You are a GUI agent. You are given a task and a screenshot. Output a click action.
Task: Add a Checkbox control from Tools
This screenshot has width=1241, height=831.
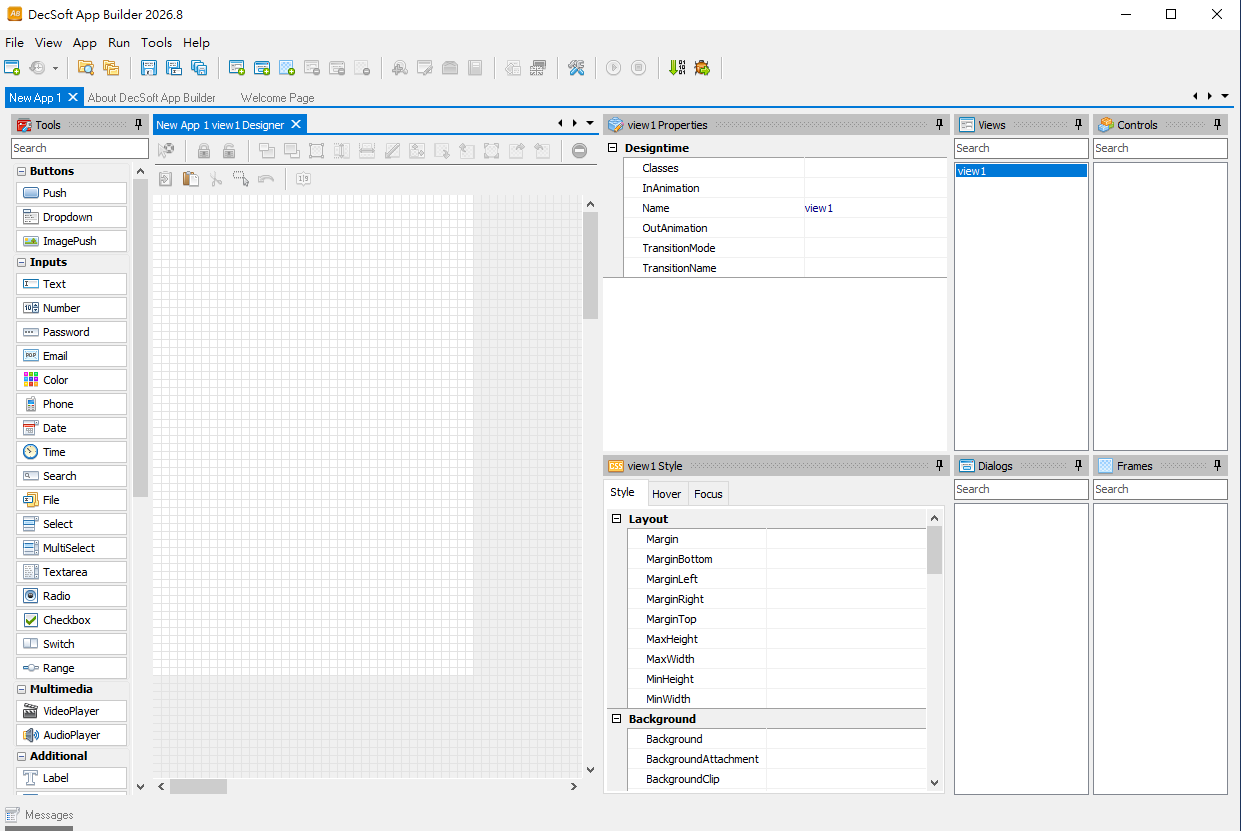pos(71,620)
